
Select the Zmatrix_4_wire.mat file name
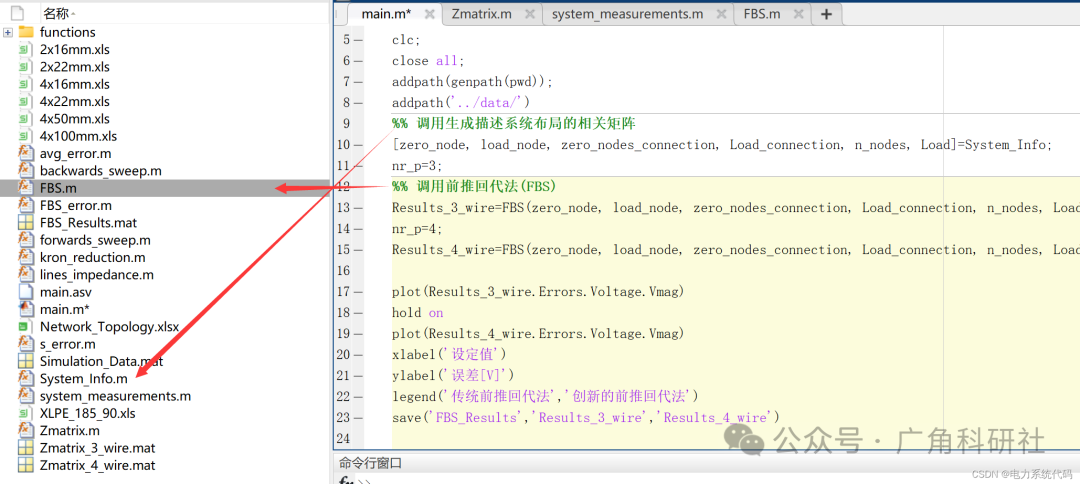click(x=97, y=465)
